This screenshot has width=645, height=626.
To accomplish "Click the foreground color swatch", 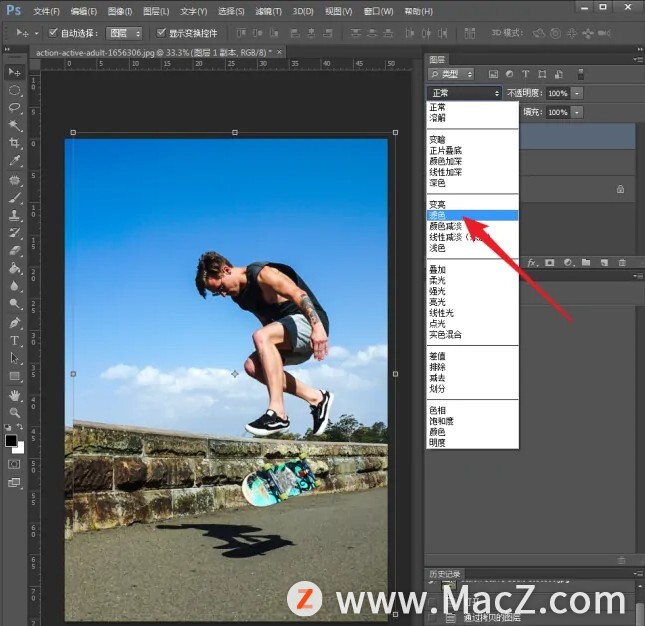I will click(x=11, y=440).
